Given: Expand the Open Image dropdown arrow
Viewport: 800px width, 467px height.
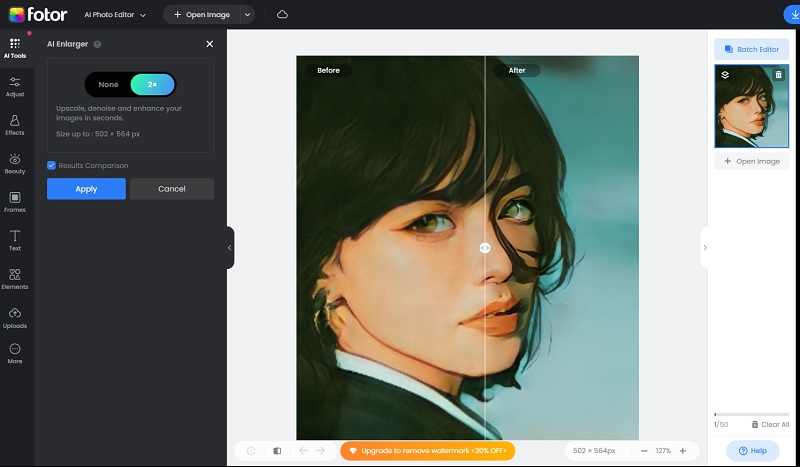Looking at the screenshot, I should pos(247,15).
